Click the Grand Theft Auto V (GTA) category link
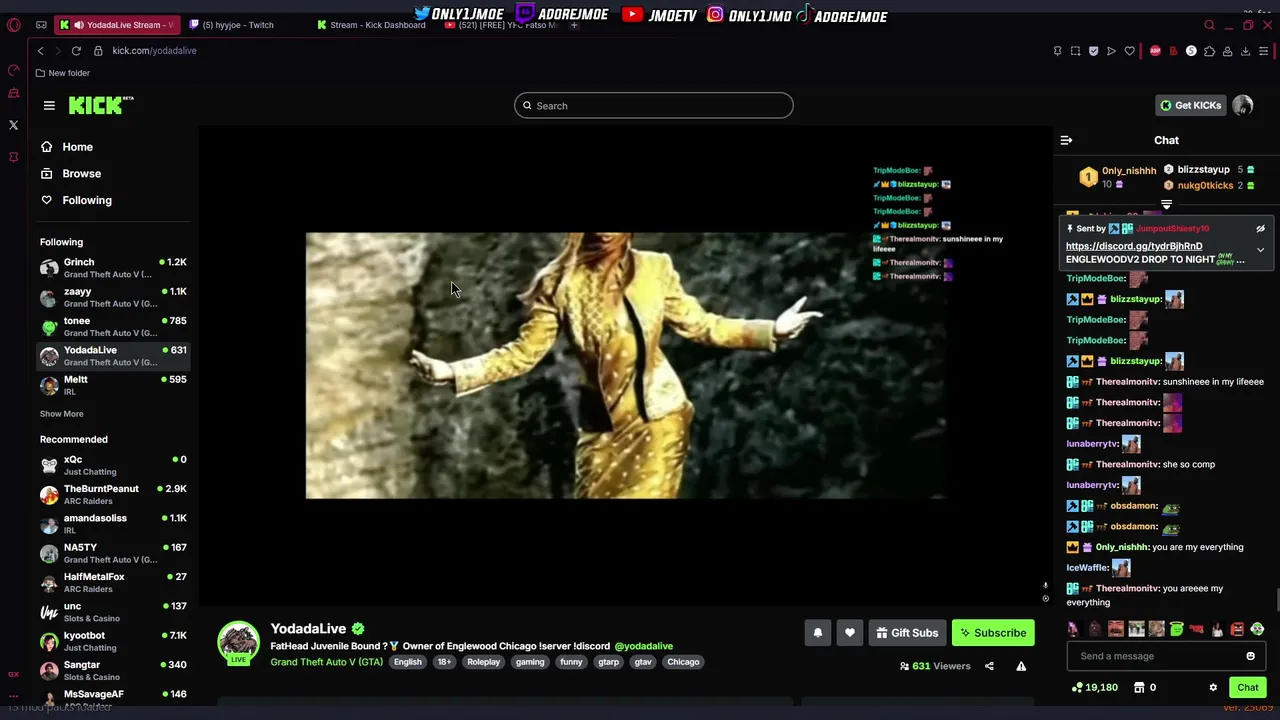The image size is (1280, 720). tap(326, 662)
